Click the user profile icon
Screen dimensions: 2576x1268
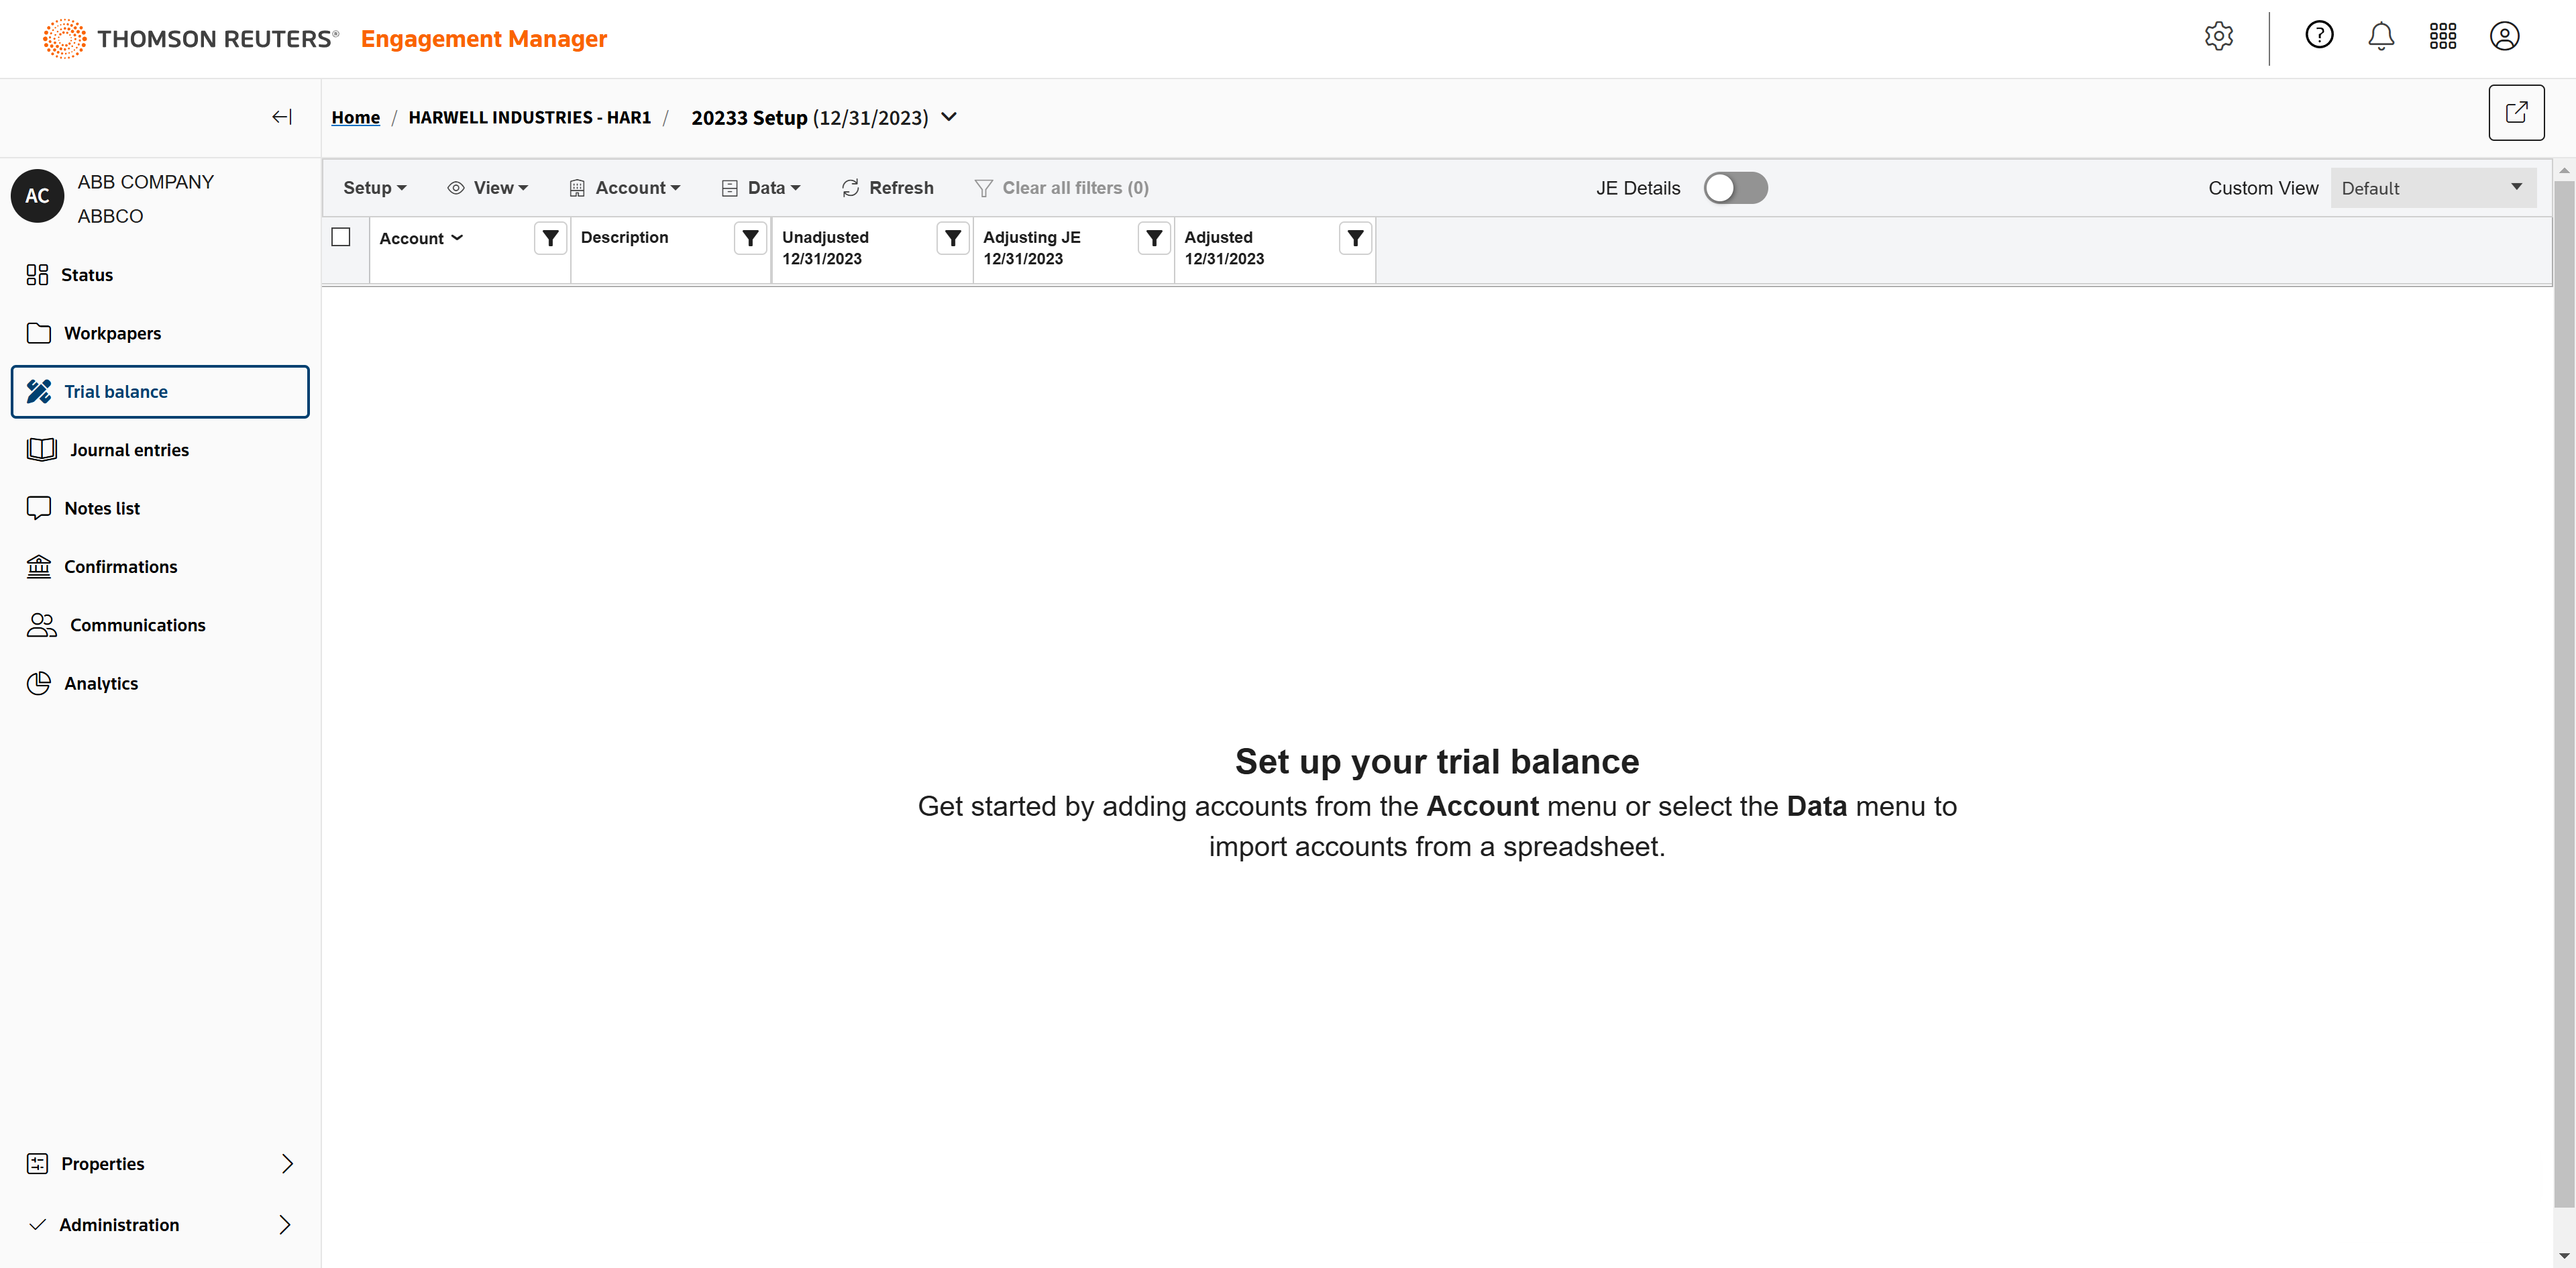2504,37
